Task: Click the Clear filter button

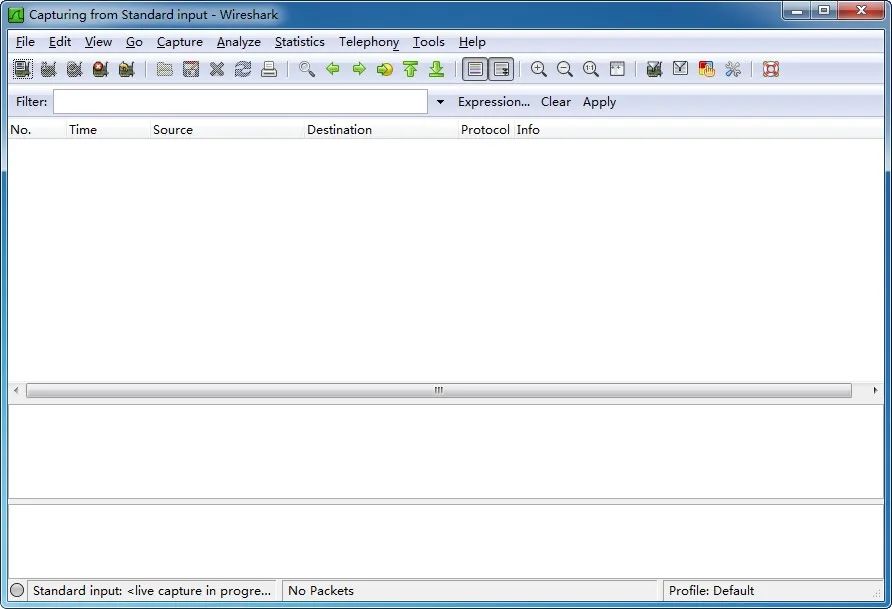Action: coord(556,102)
